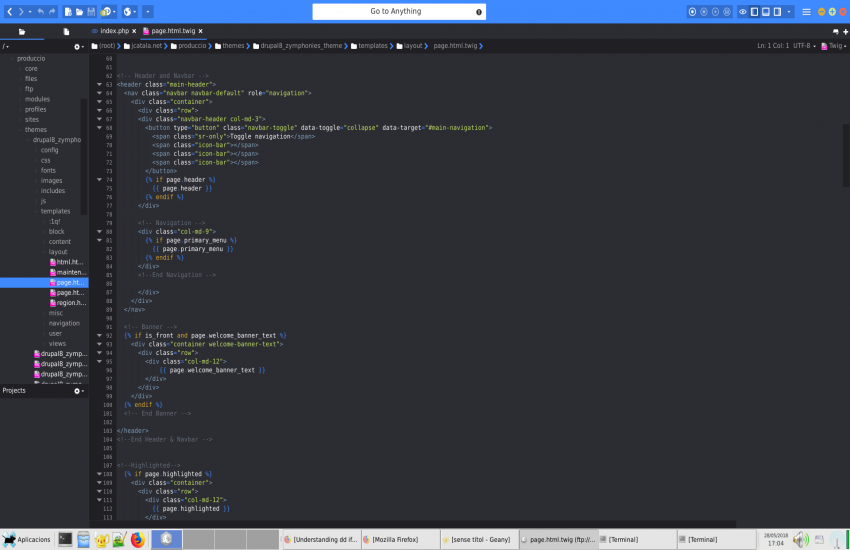Click the templates breadcrumb folder
This screenshot has width=850, height=550.
pos(369,46)
